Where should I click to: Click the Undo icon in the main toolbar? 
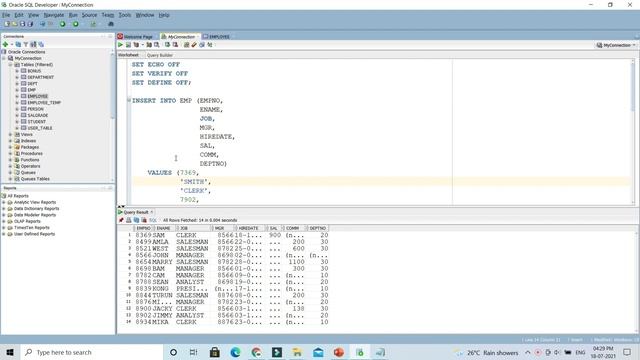(42, 24)
